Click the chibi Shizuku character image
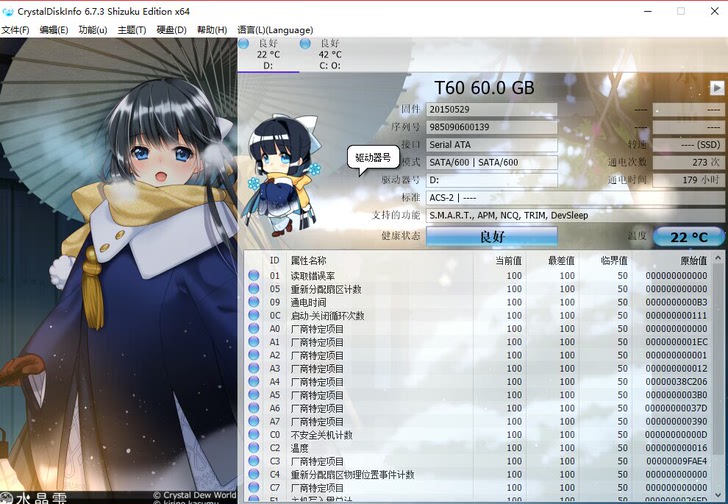The width and height of the screenshot is (728, 504). pyautogui.click(x=280, y=175)
